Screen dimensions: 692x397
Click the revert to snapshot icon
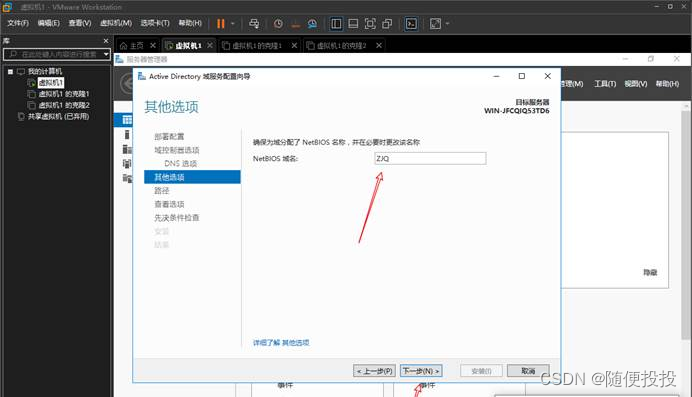pos(295,24)
